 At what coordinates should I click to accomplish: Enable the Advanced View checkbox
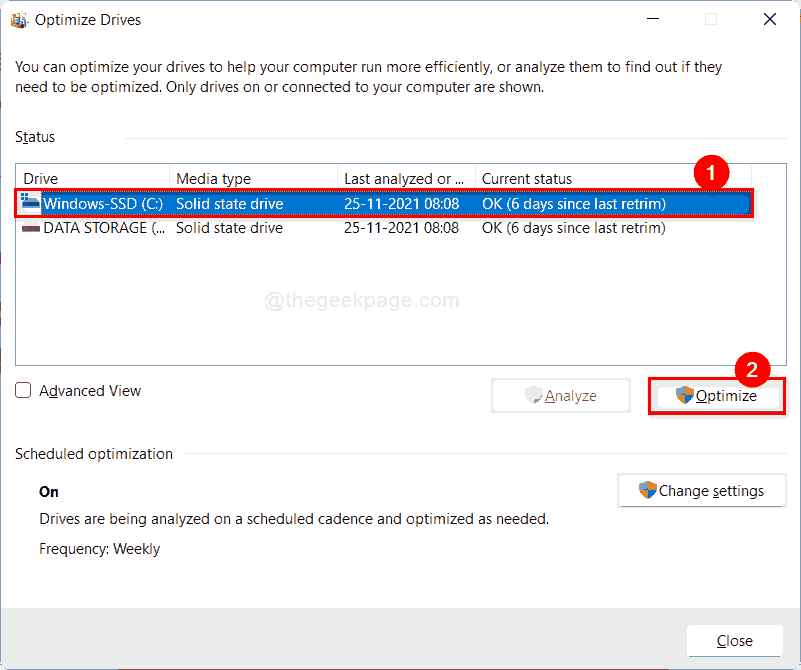23,390
